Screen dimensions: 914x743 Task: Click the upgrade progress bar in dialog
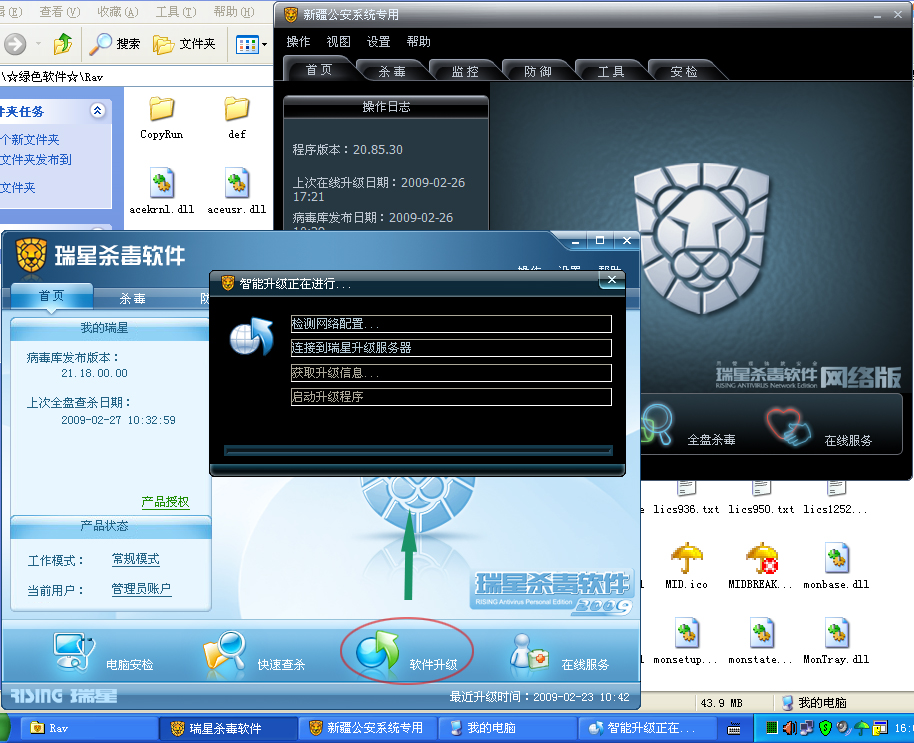418,450
